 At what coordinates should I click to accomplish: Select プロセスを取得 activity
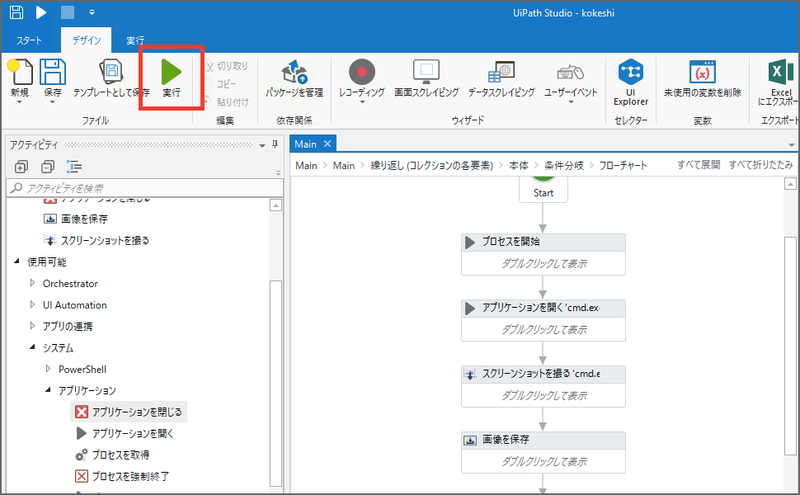coord(112,455)
